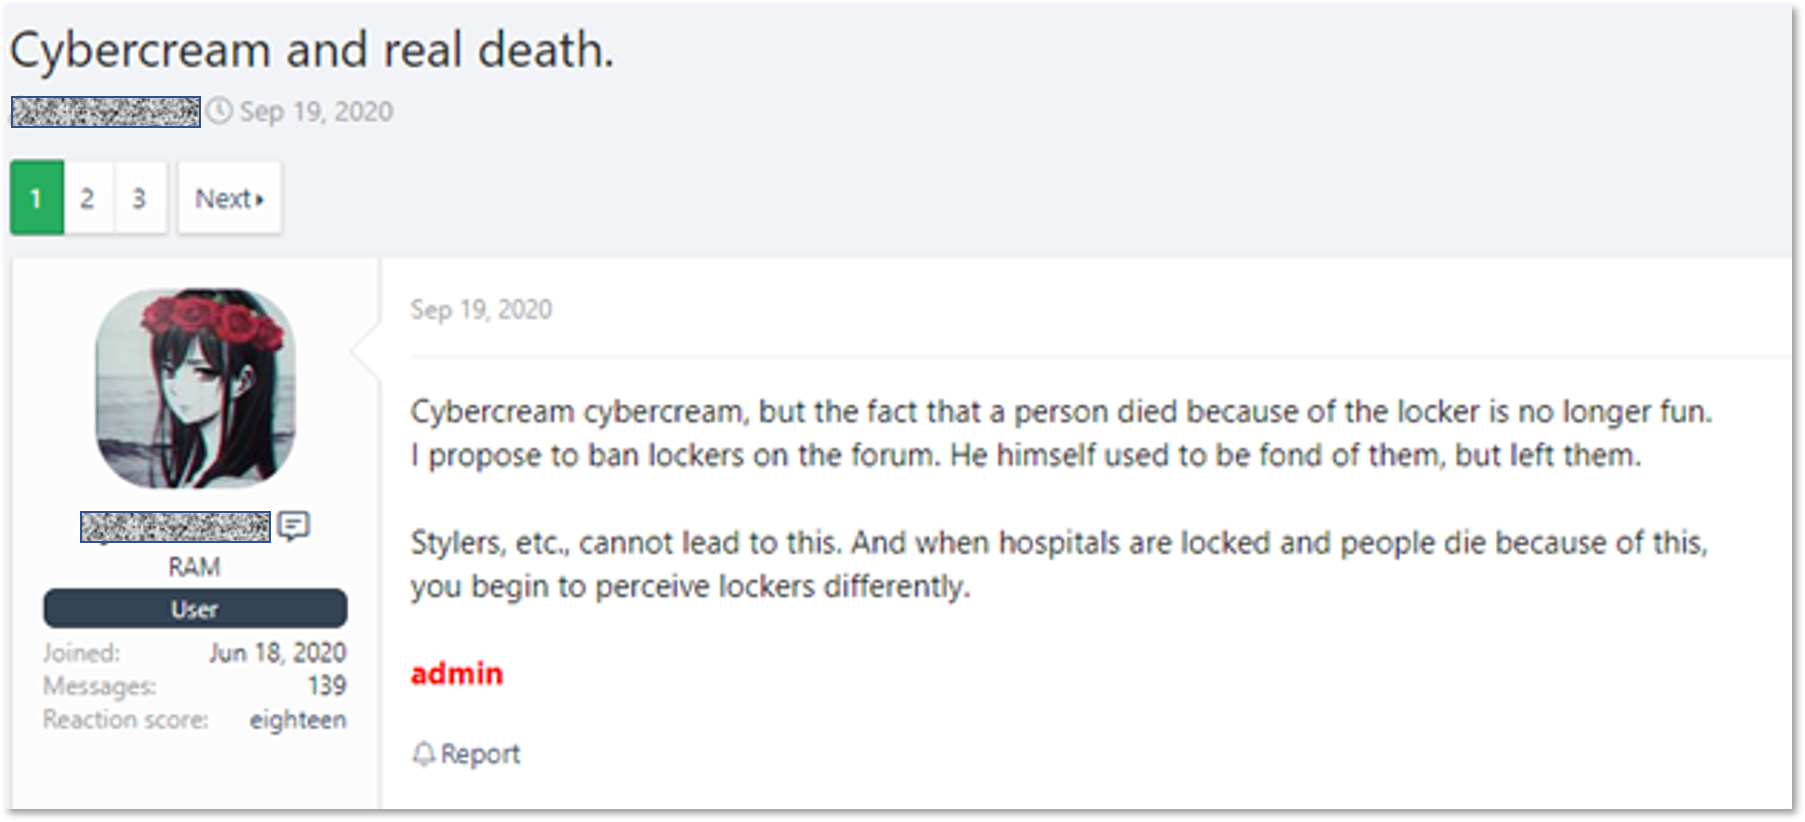Click the clock icon beside thread date
The height and width of the screenshot is (822, 1805).
[x=219, y=111]
